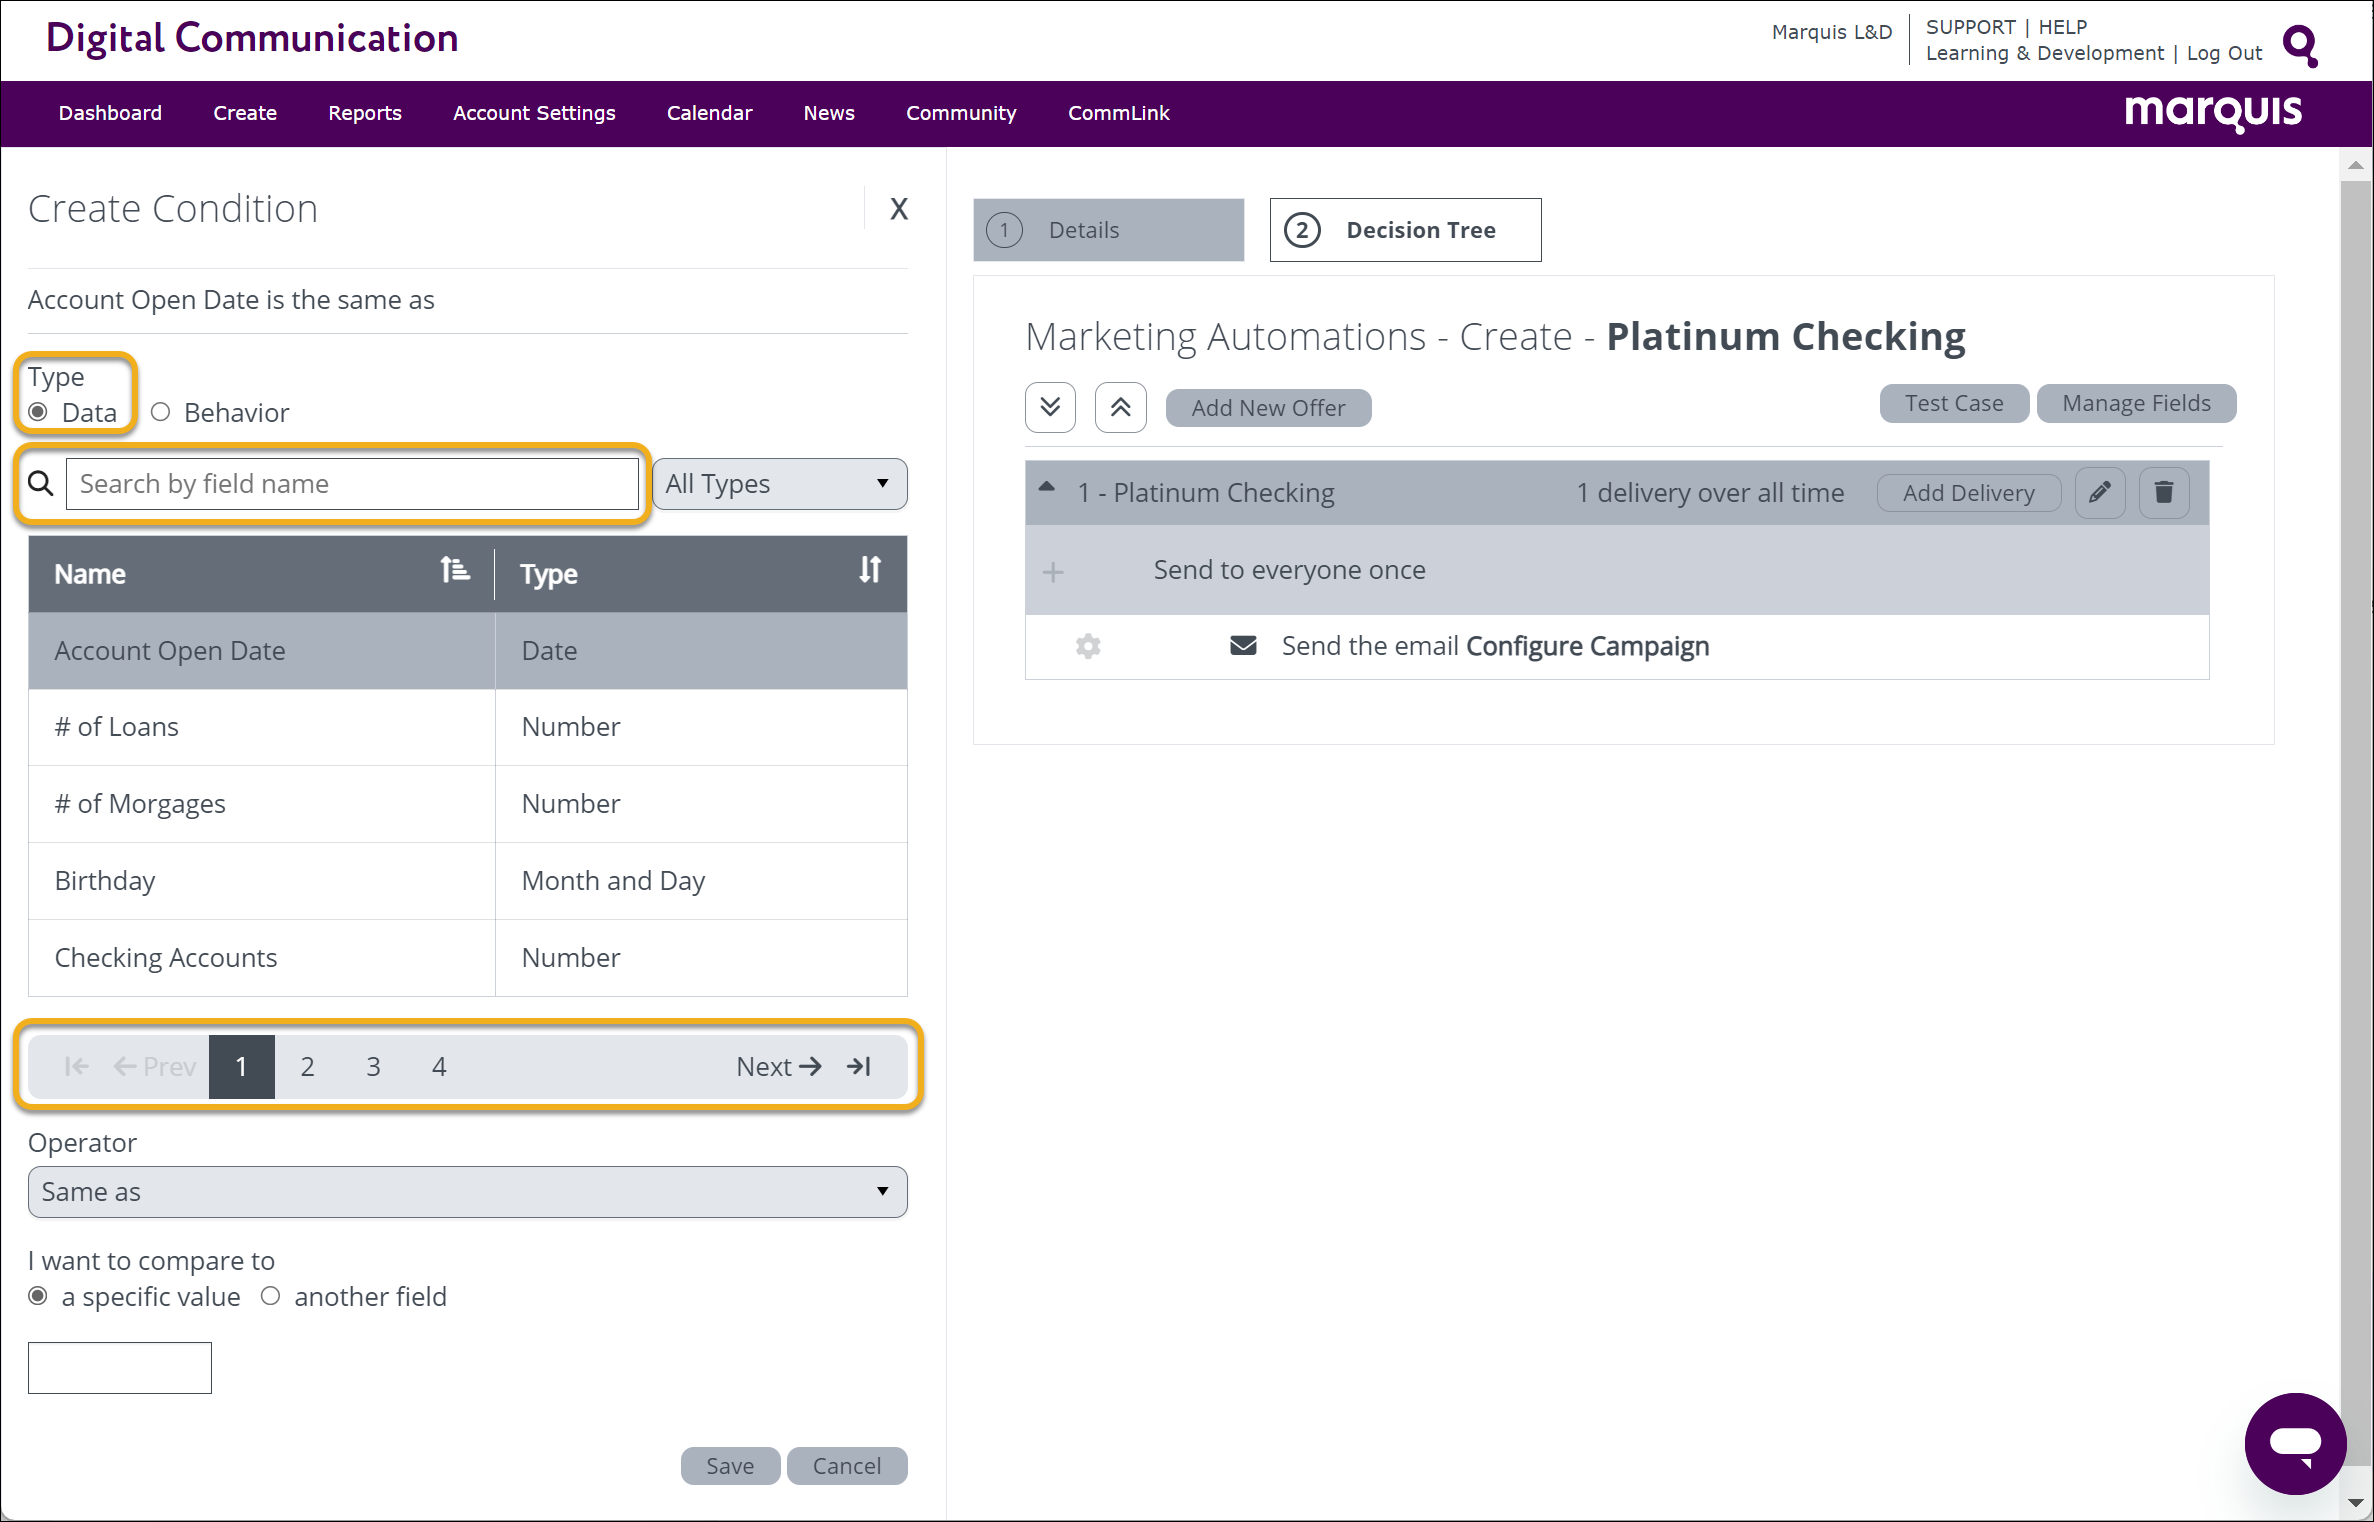The image size is (2374, 1522).
Task: Click the Add New Offer button
Action: tap(1268, 408)
